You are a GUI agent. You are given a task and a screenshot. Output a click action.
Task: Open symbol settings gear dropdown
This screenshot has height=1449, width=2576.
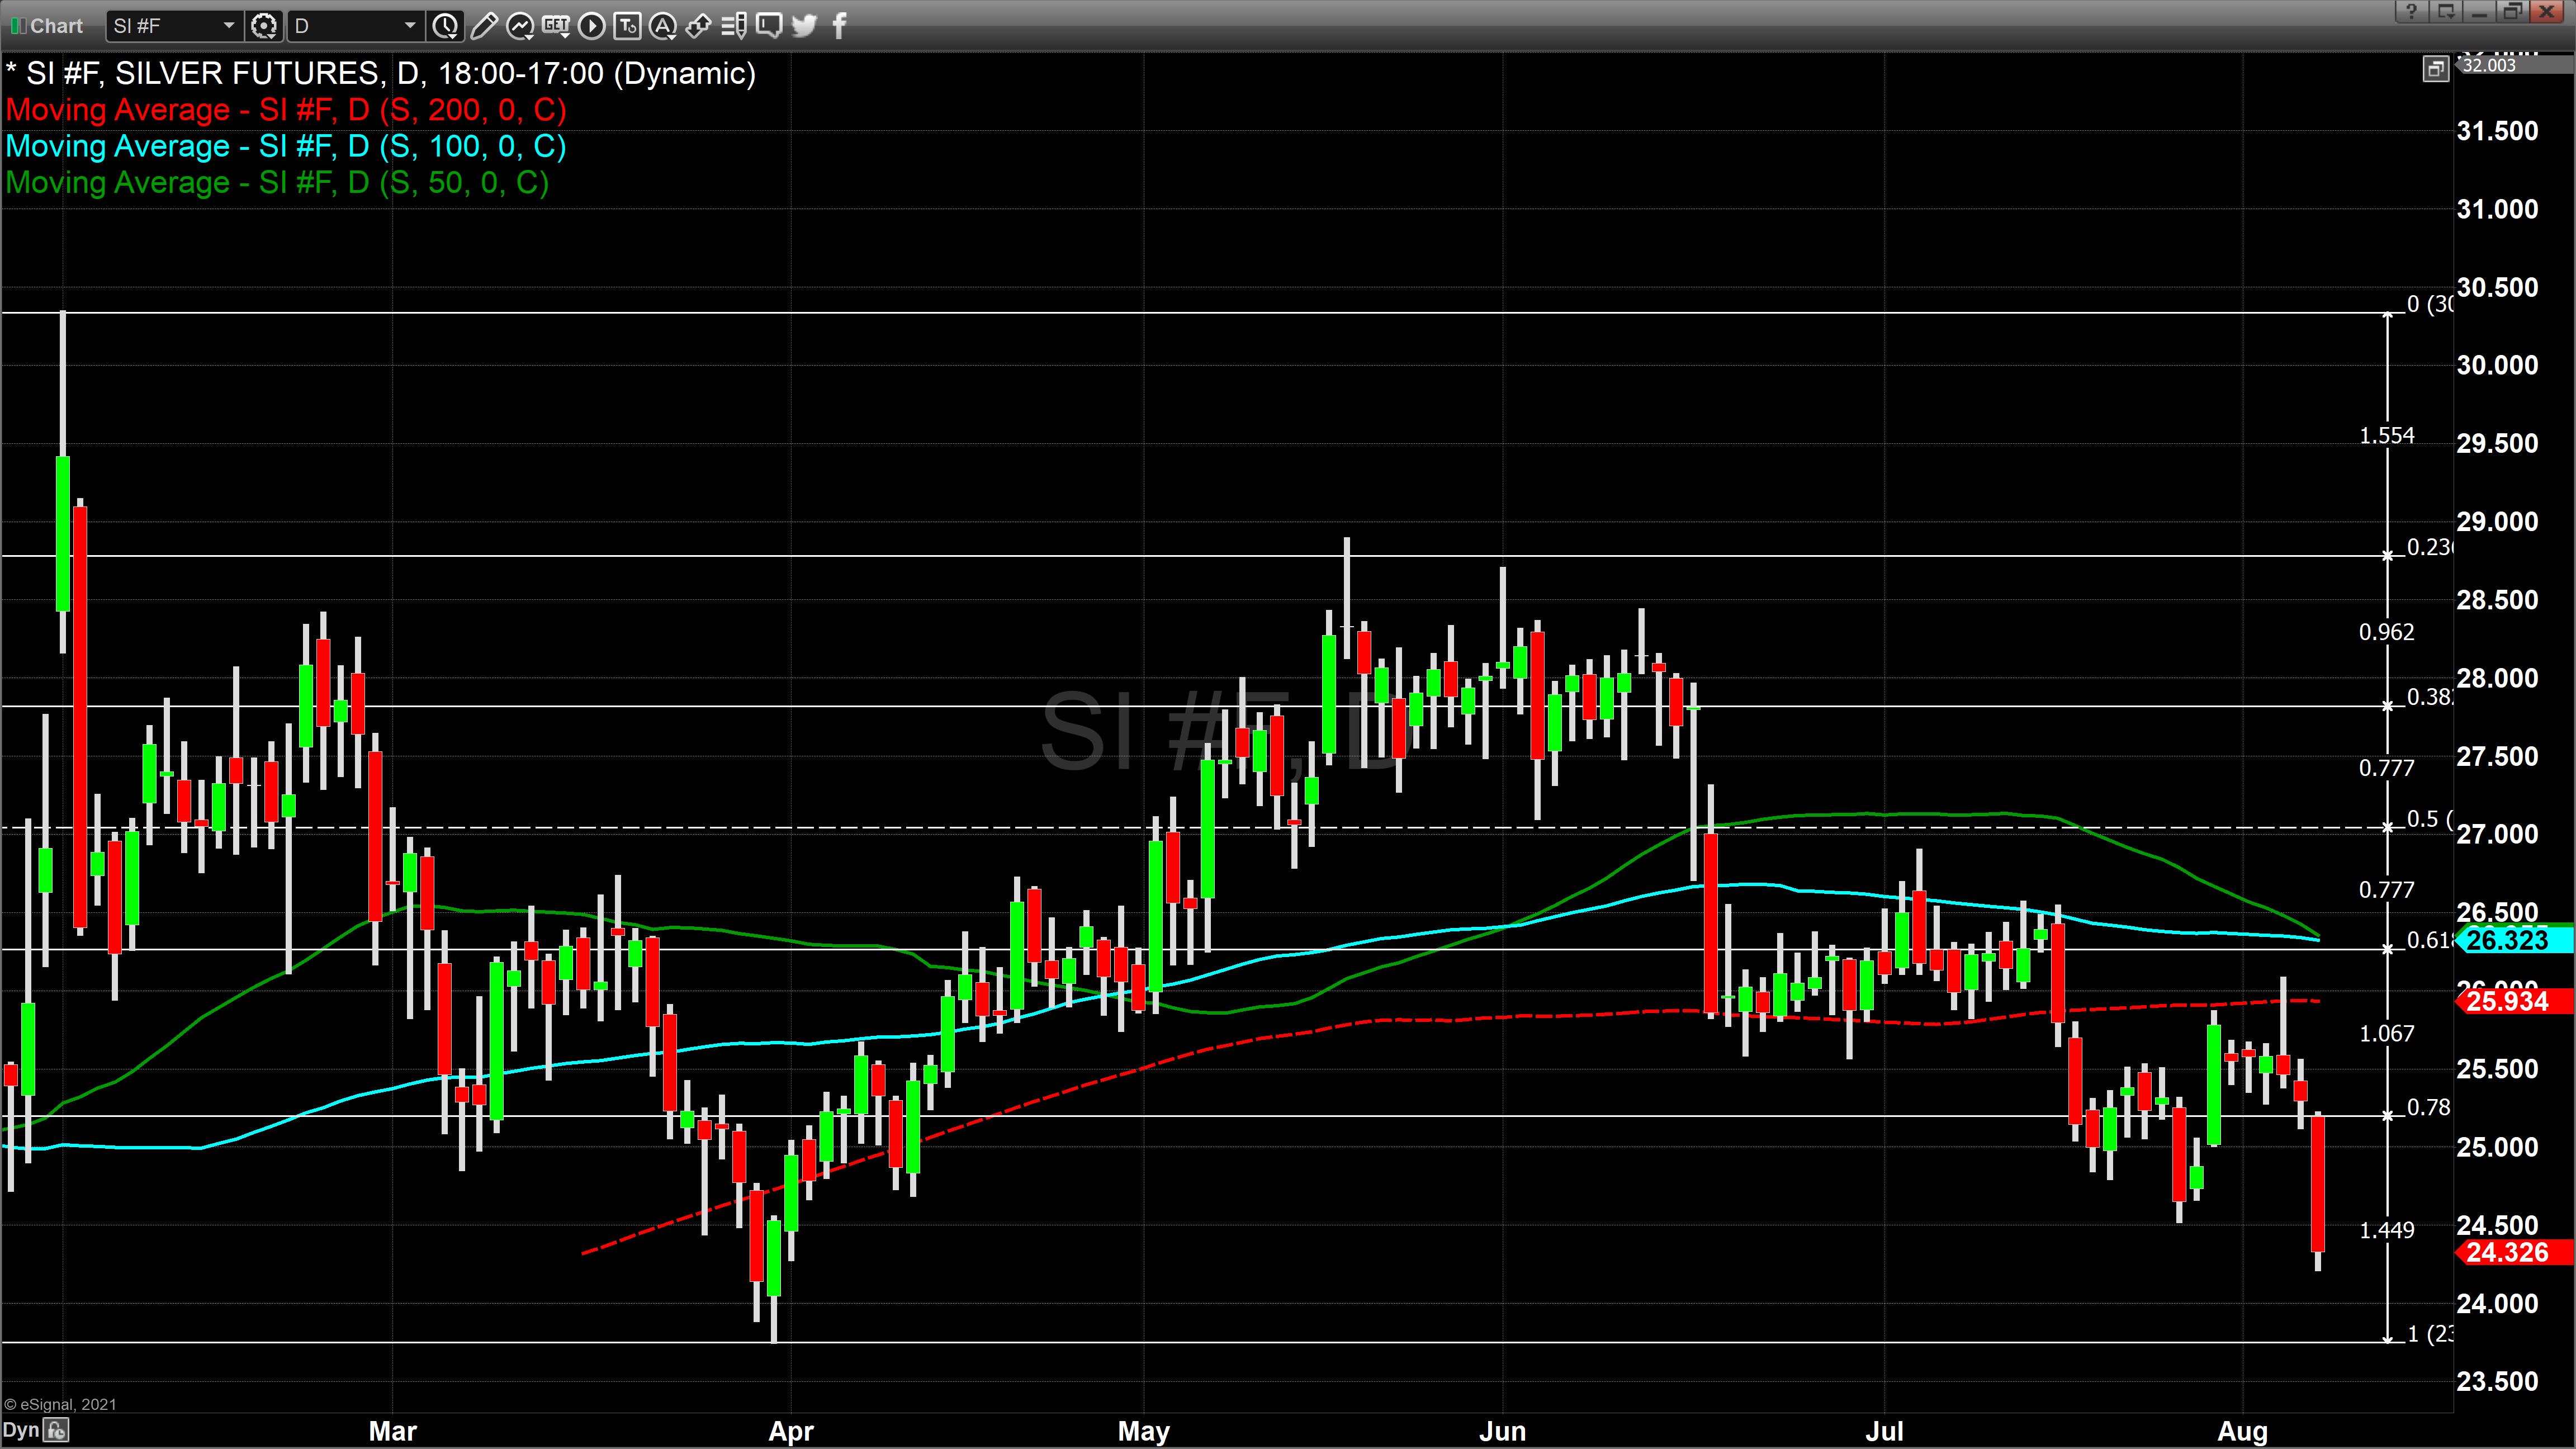point(264,26)
